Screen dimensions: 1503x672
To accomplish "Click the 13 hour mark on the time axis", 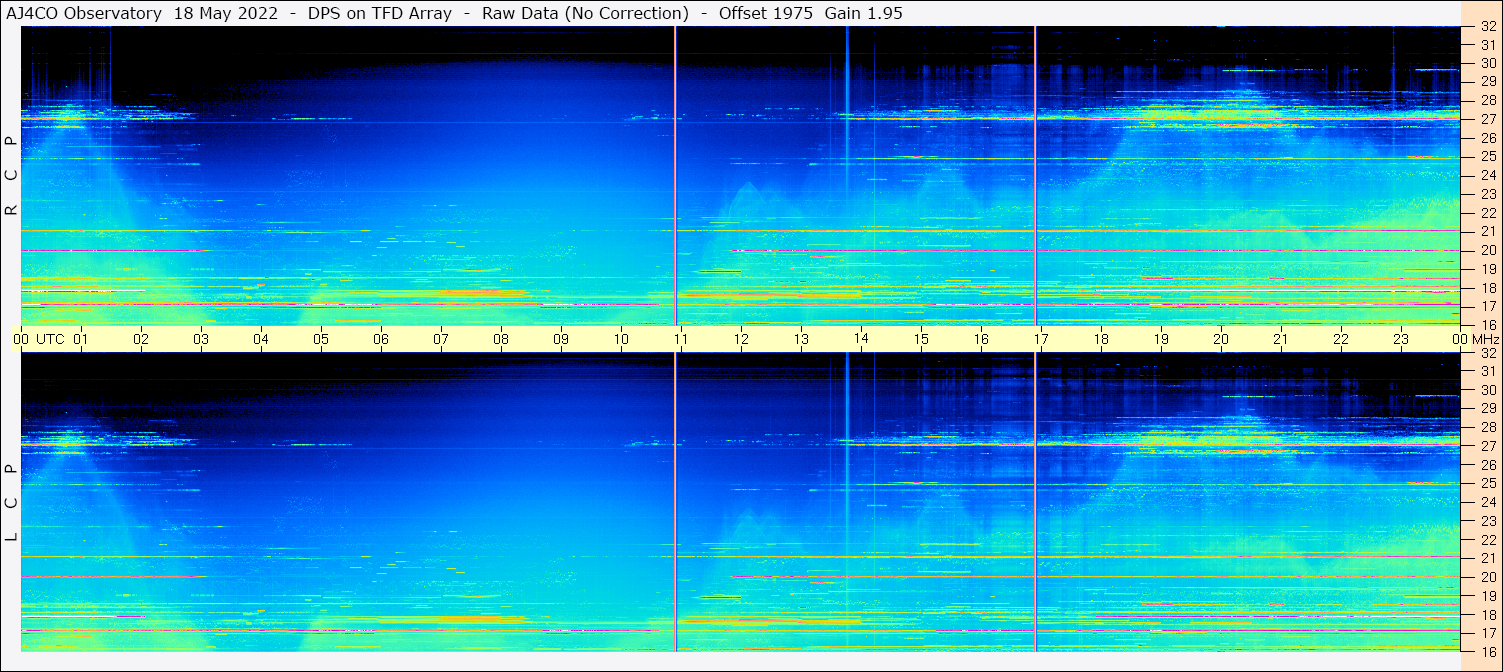I will click(801, 339).
